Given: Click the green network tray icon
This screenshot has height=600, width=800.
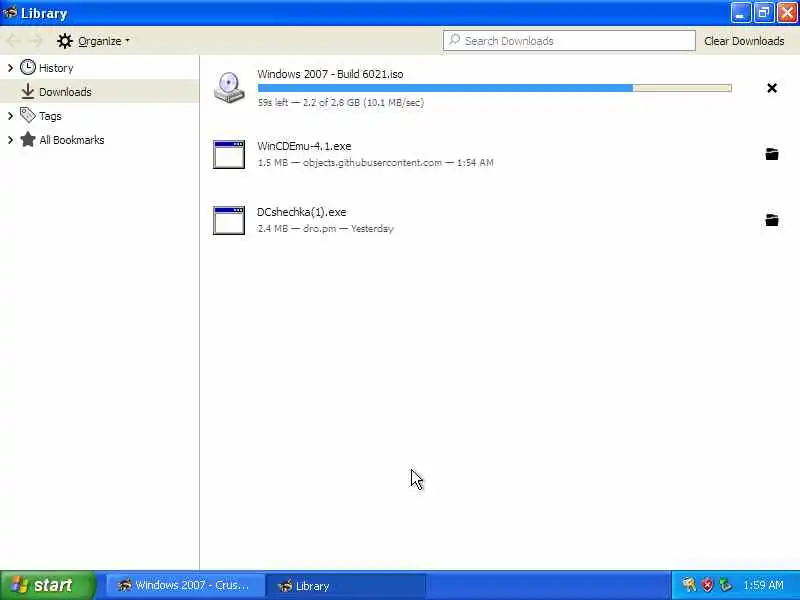Looking at the screenshot, I should [x=725, y=585].
